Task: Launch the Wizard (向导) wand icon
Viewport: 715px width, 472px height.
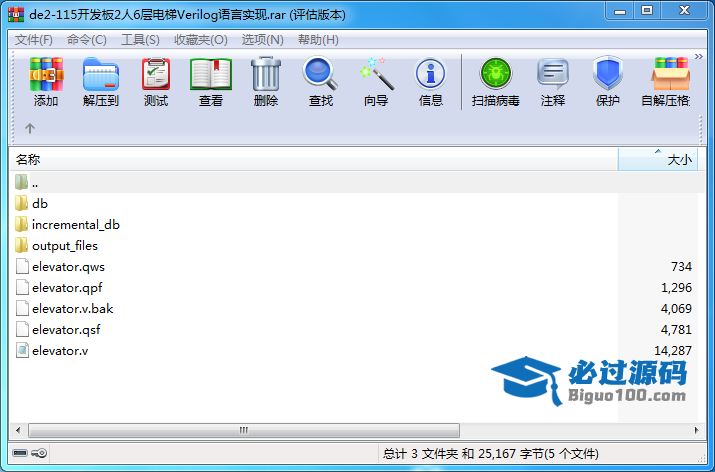Action: pyautogui.click(x=376, y=73)
